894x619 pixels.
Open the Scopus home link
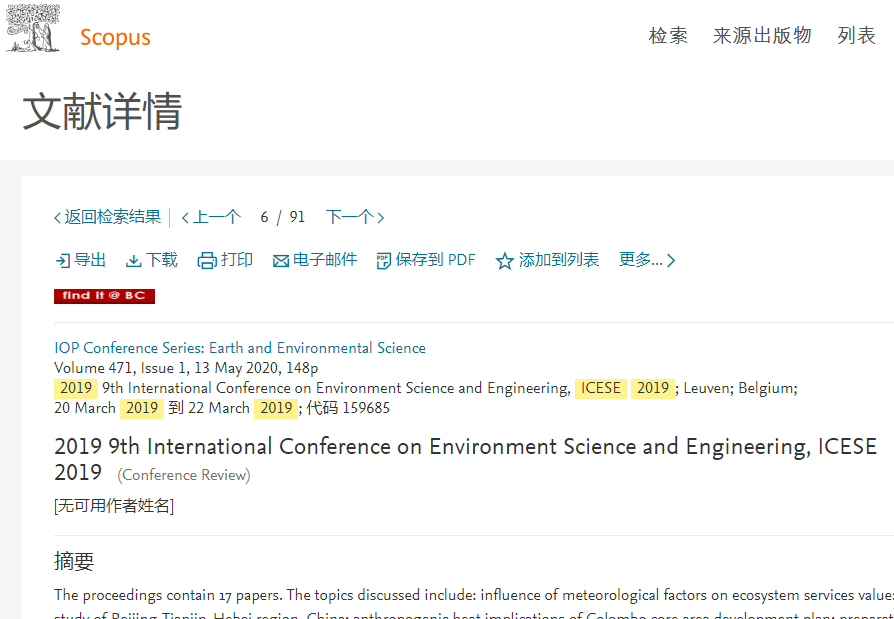(x=115, y=38)
